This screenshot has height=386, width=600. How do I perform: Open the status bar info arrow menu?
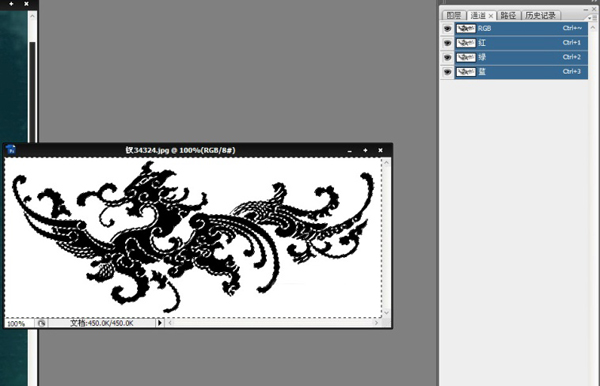point(160,323)
